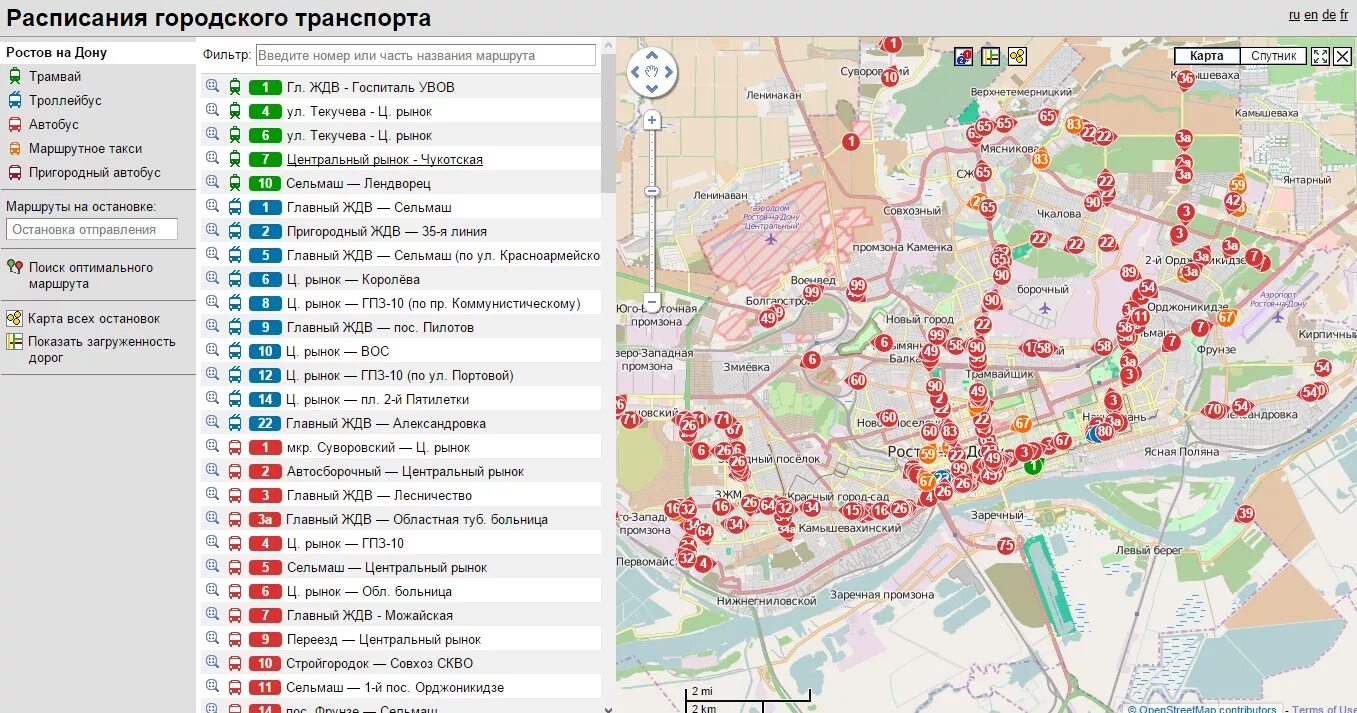Screen dimensions: 1357x713
Task: Focus the Остановка отправления input field
Action: pos(92,229)
